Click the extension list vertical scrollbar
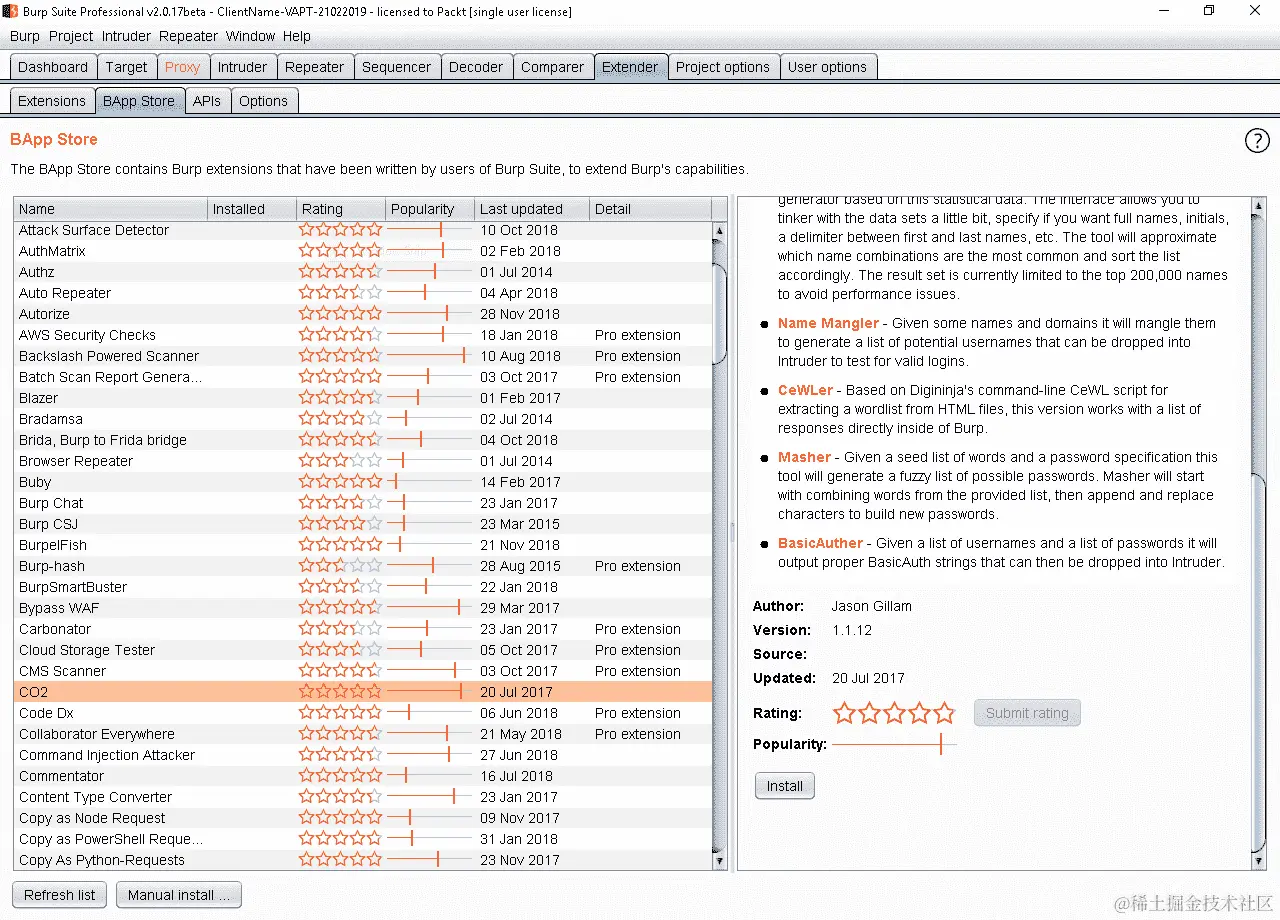The image size is (1280, 920). pyautogui.click(x=719, y=315)
